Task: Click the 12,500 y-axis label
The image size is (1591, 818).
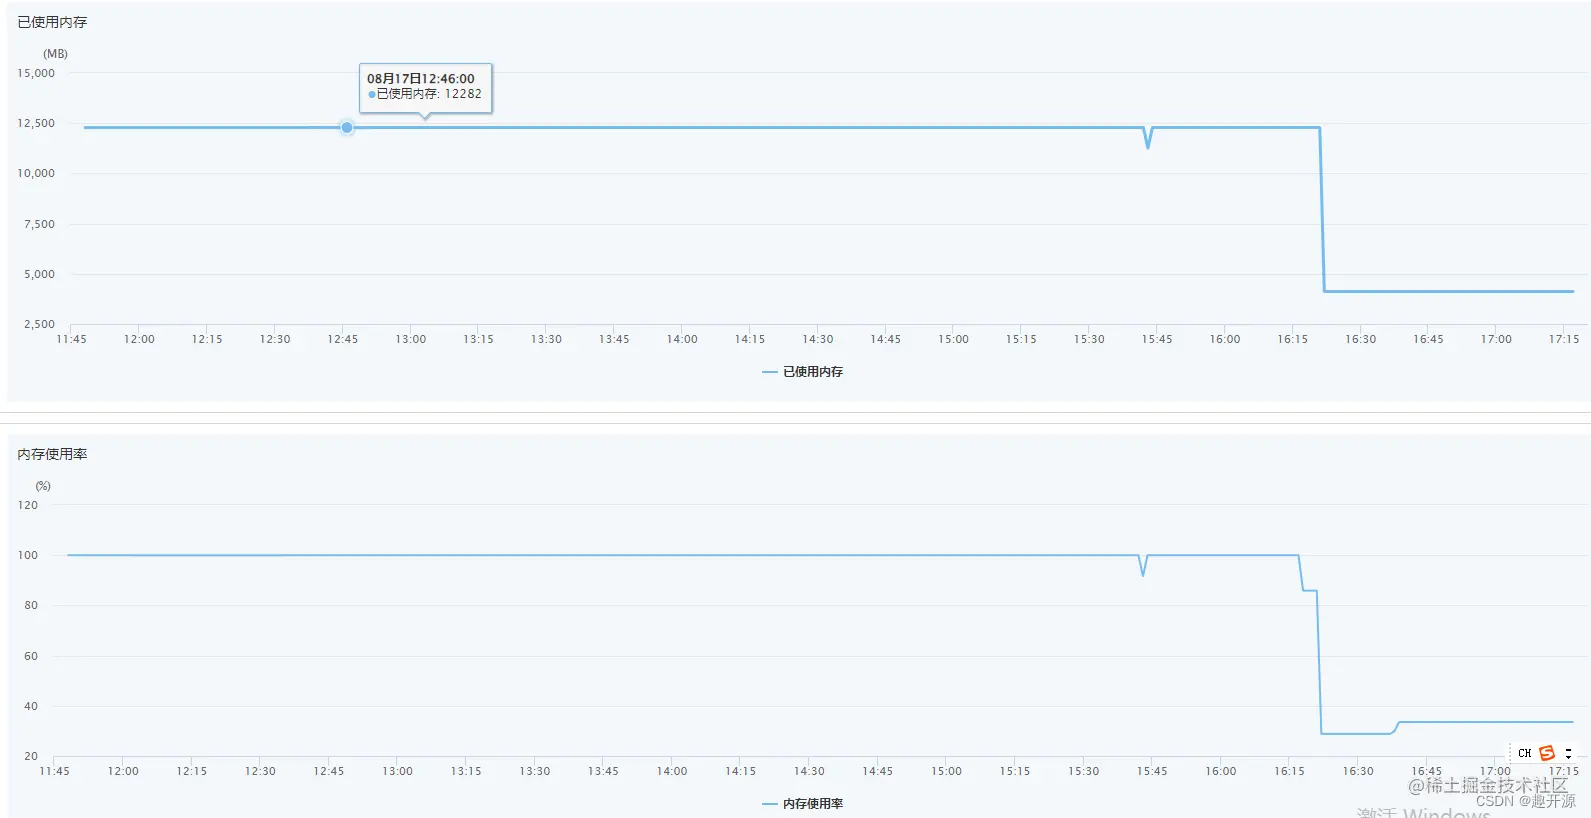Action: click(36, 123)
